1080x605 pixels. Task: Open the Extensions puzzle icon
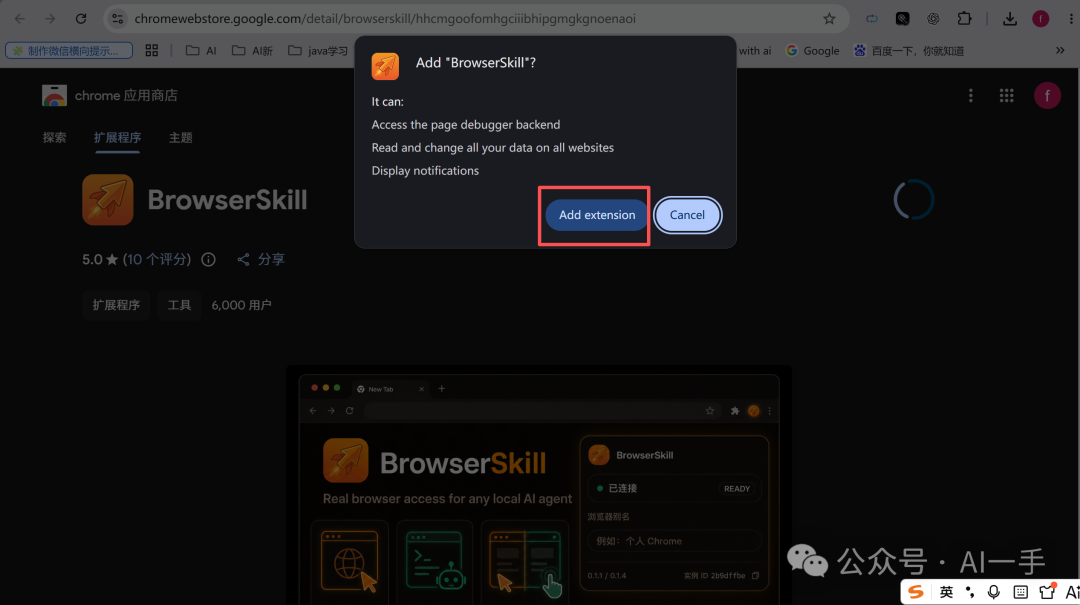[x=964, y=19]
